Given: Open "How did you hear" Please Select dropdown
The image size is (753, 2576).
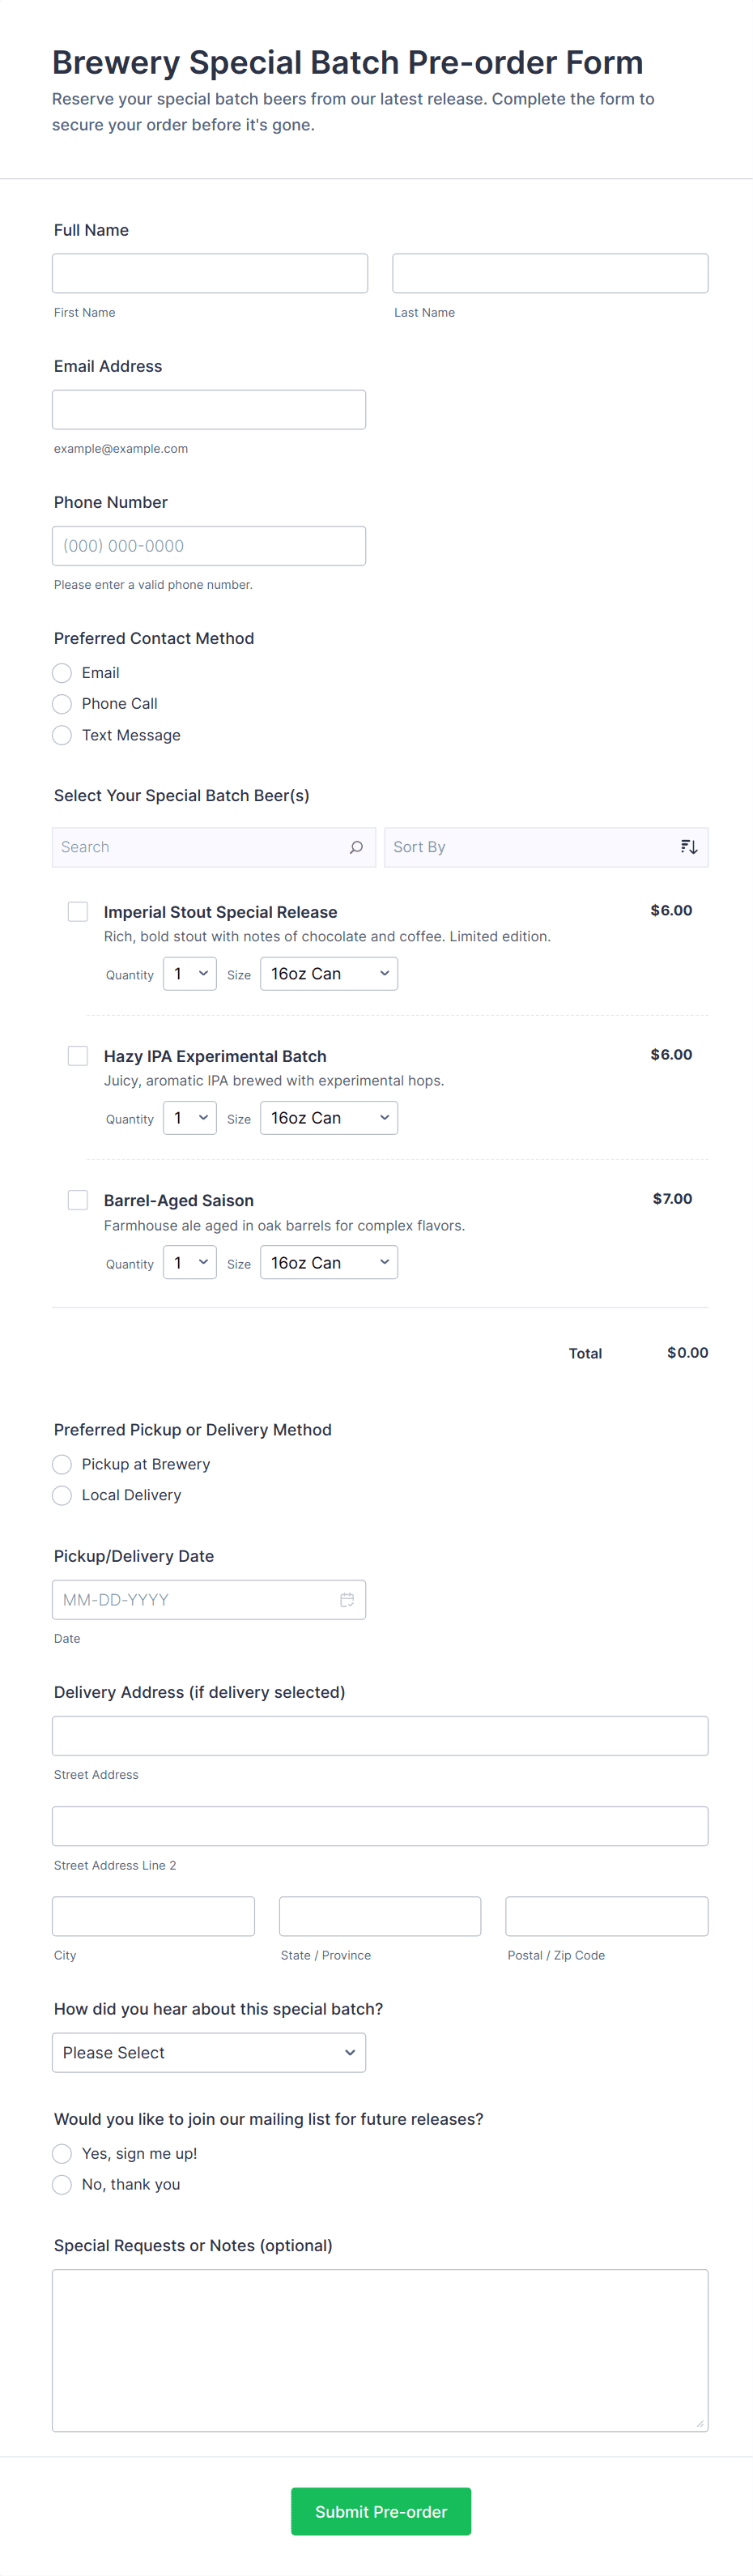Looking at the screenshot, I should click(209, 2052).
